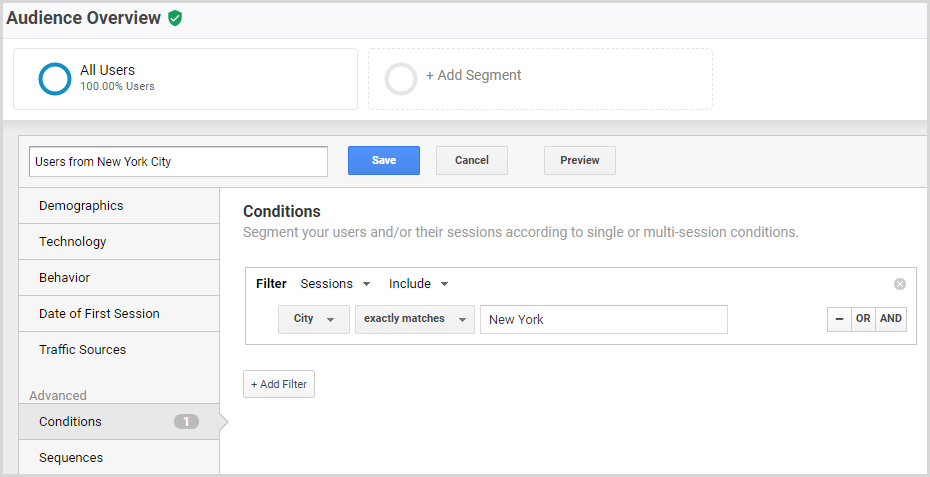
Task: Save the segment
Action: click(x=384, y=160)
